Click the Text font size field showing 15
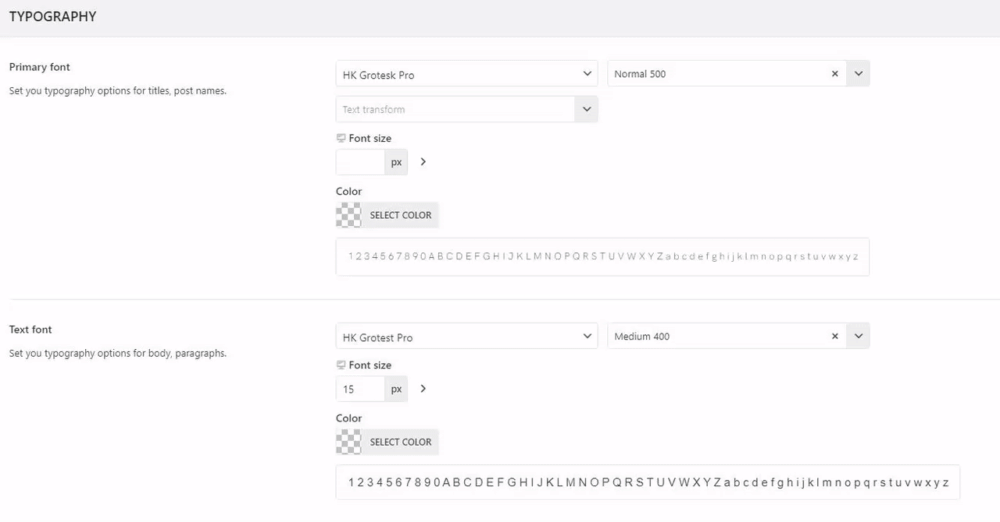Image resolution: width=1000 pixels, height=522 pixels. tap(360, 389)
